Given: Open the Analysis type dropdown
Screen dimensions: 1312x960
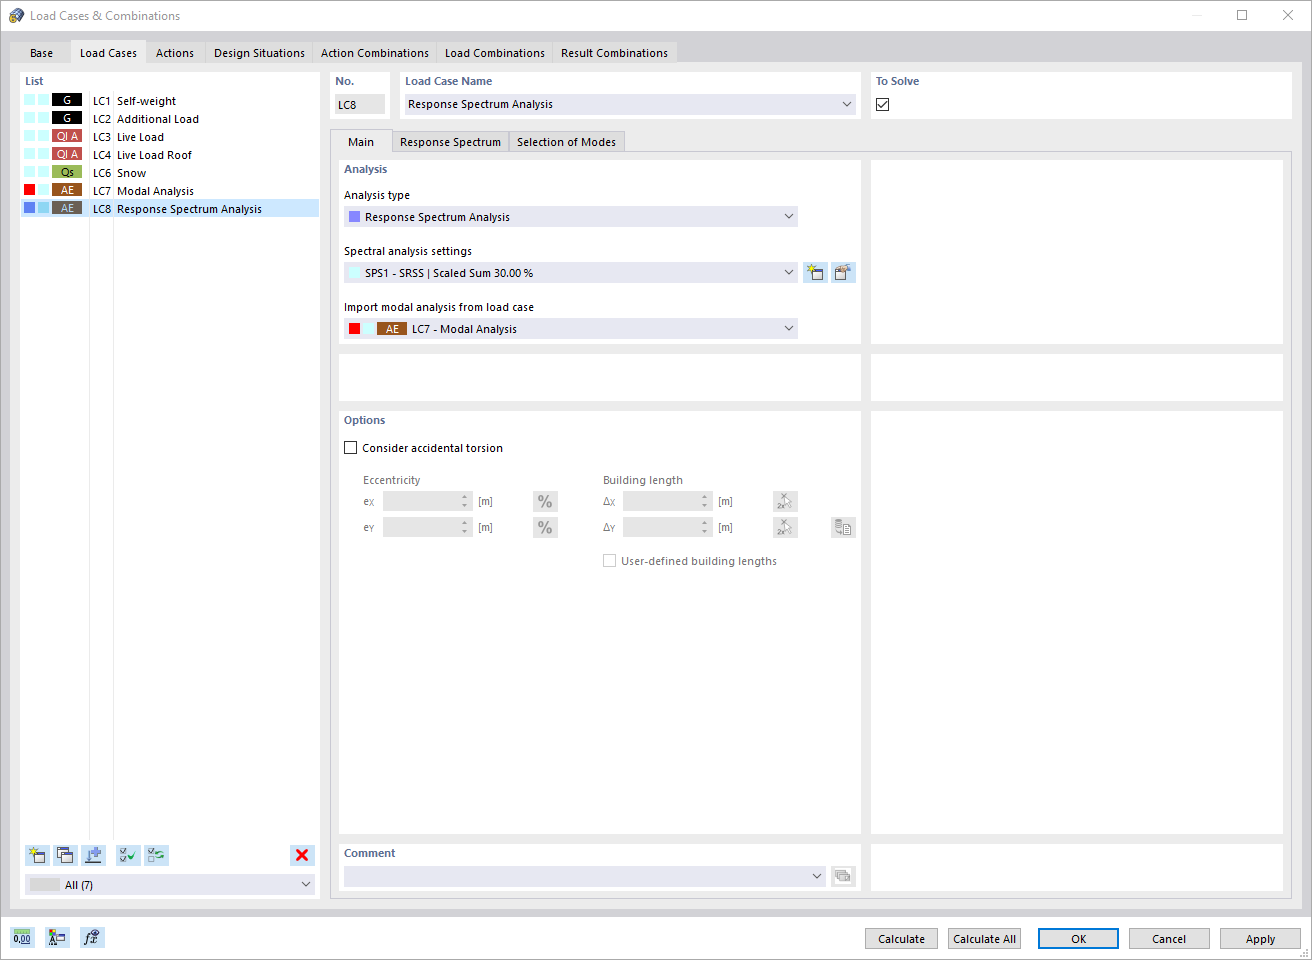Looking at the screenshot, I should coord(789,216).
